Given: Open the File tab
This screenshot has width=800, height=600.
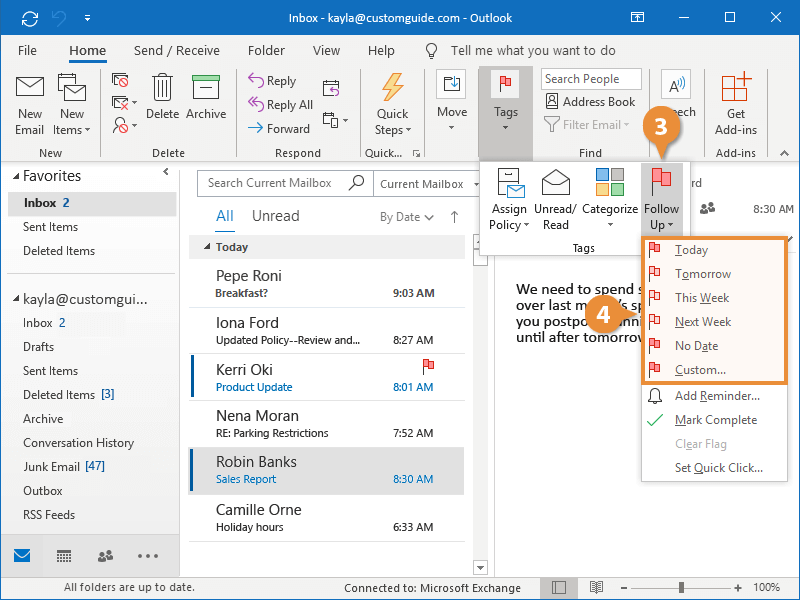Looking at the screenshot, I should click(x=27, y=51).
